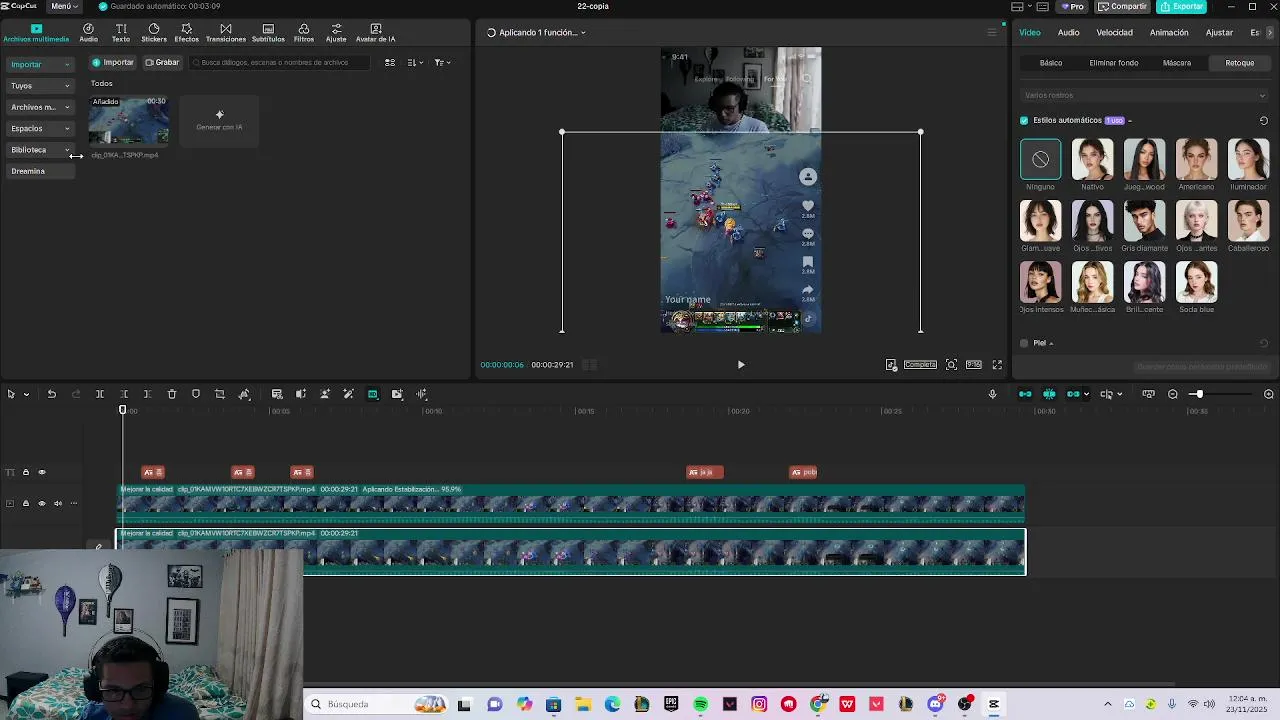
Task: Click Generar con IA tile
Action: 219,120
